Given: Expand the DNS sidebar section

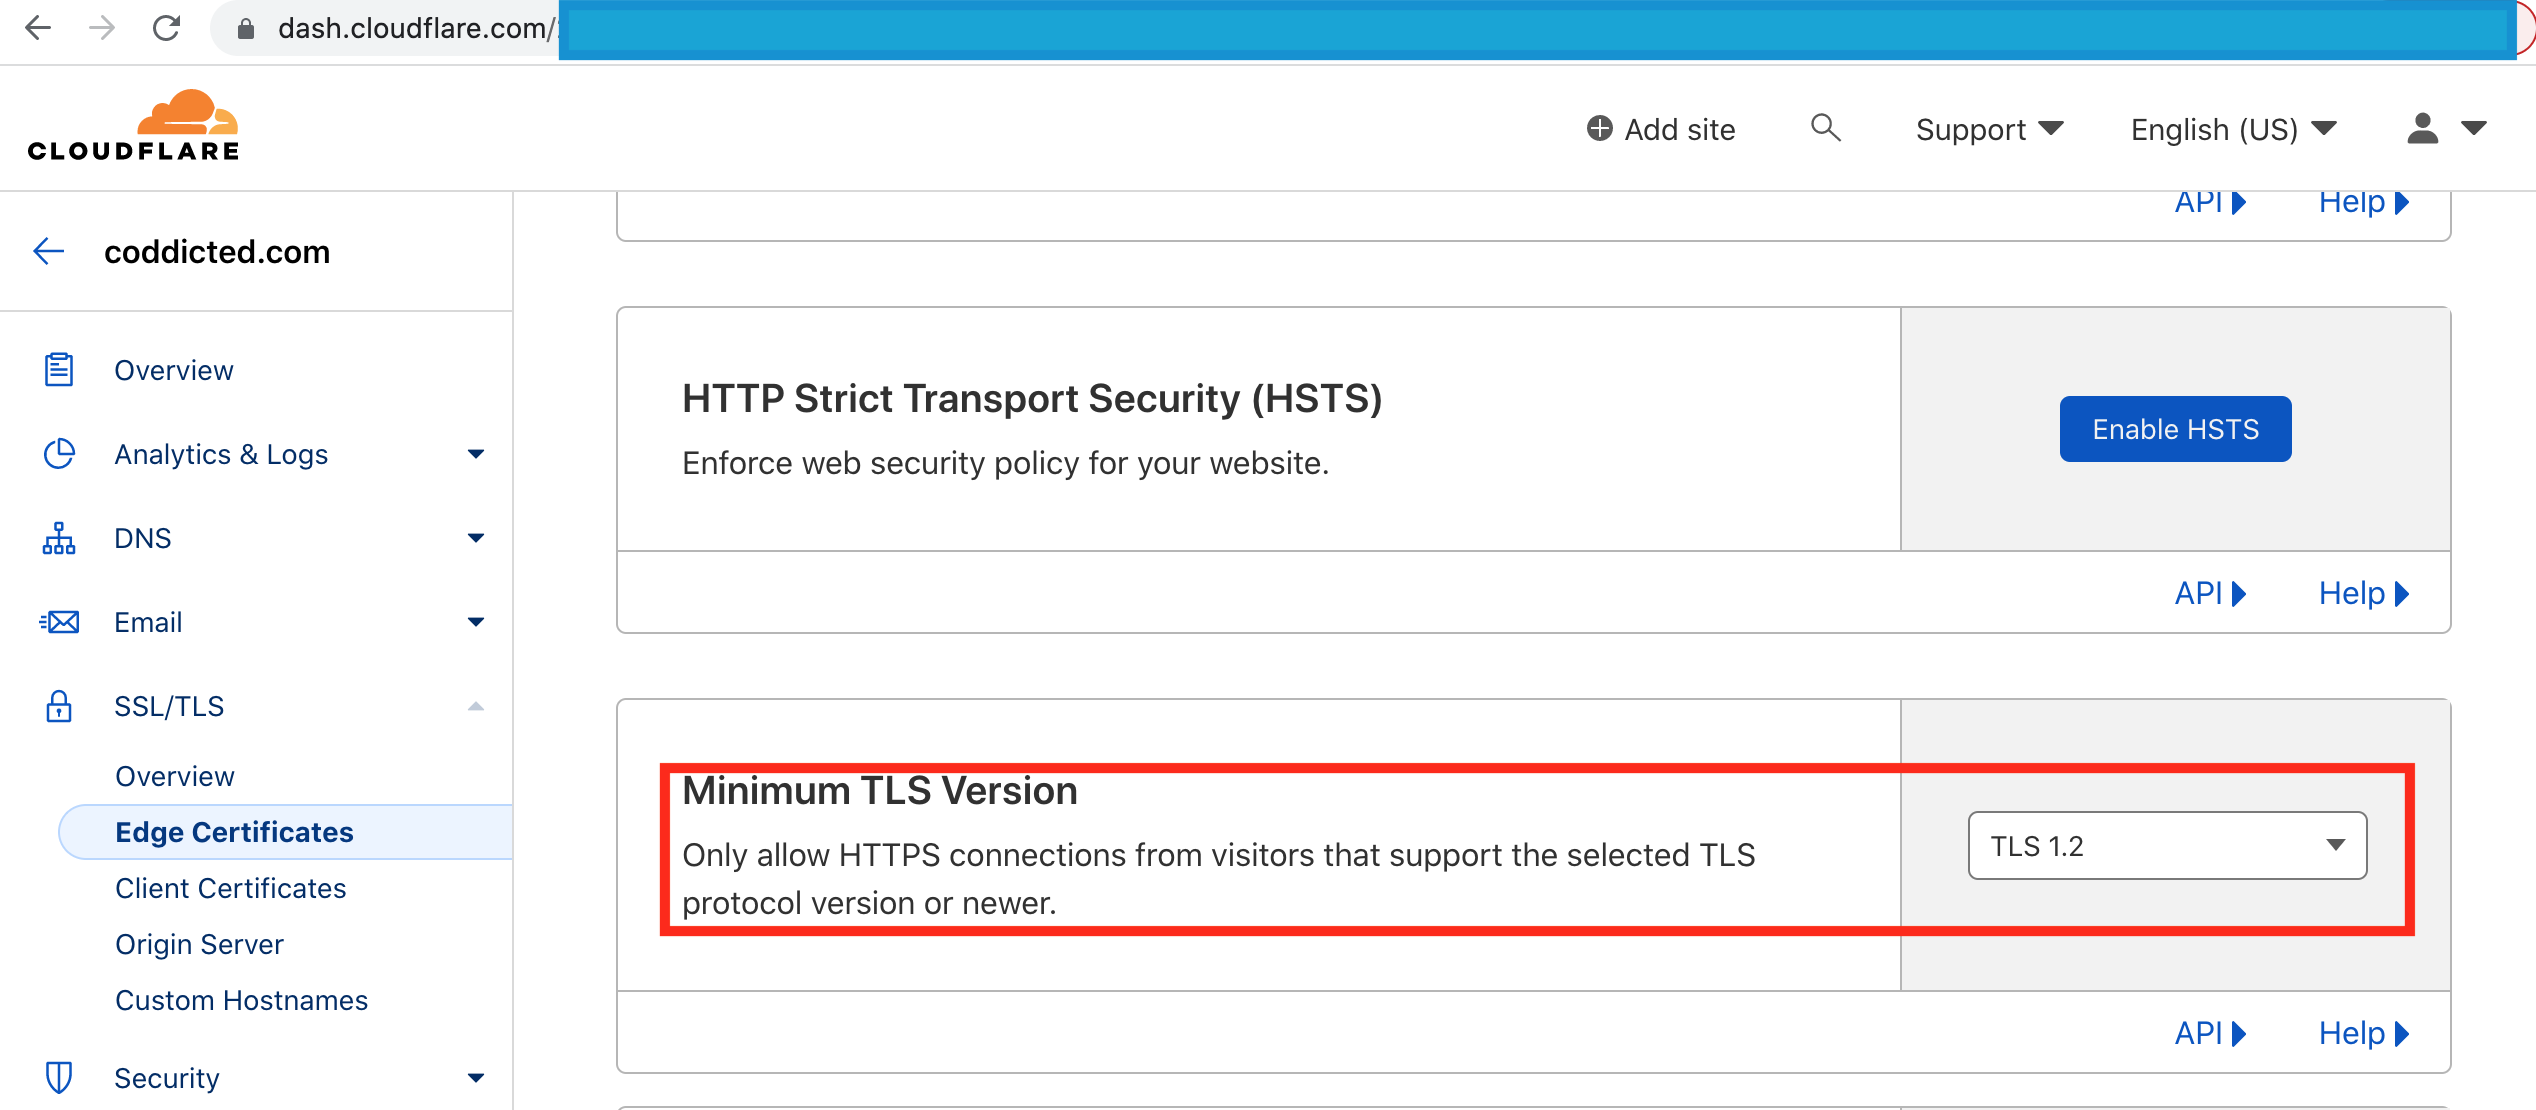Looking at the screenshot, I should click(476, 538).
